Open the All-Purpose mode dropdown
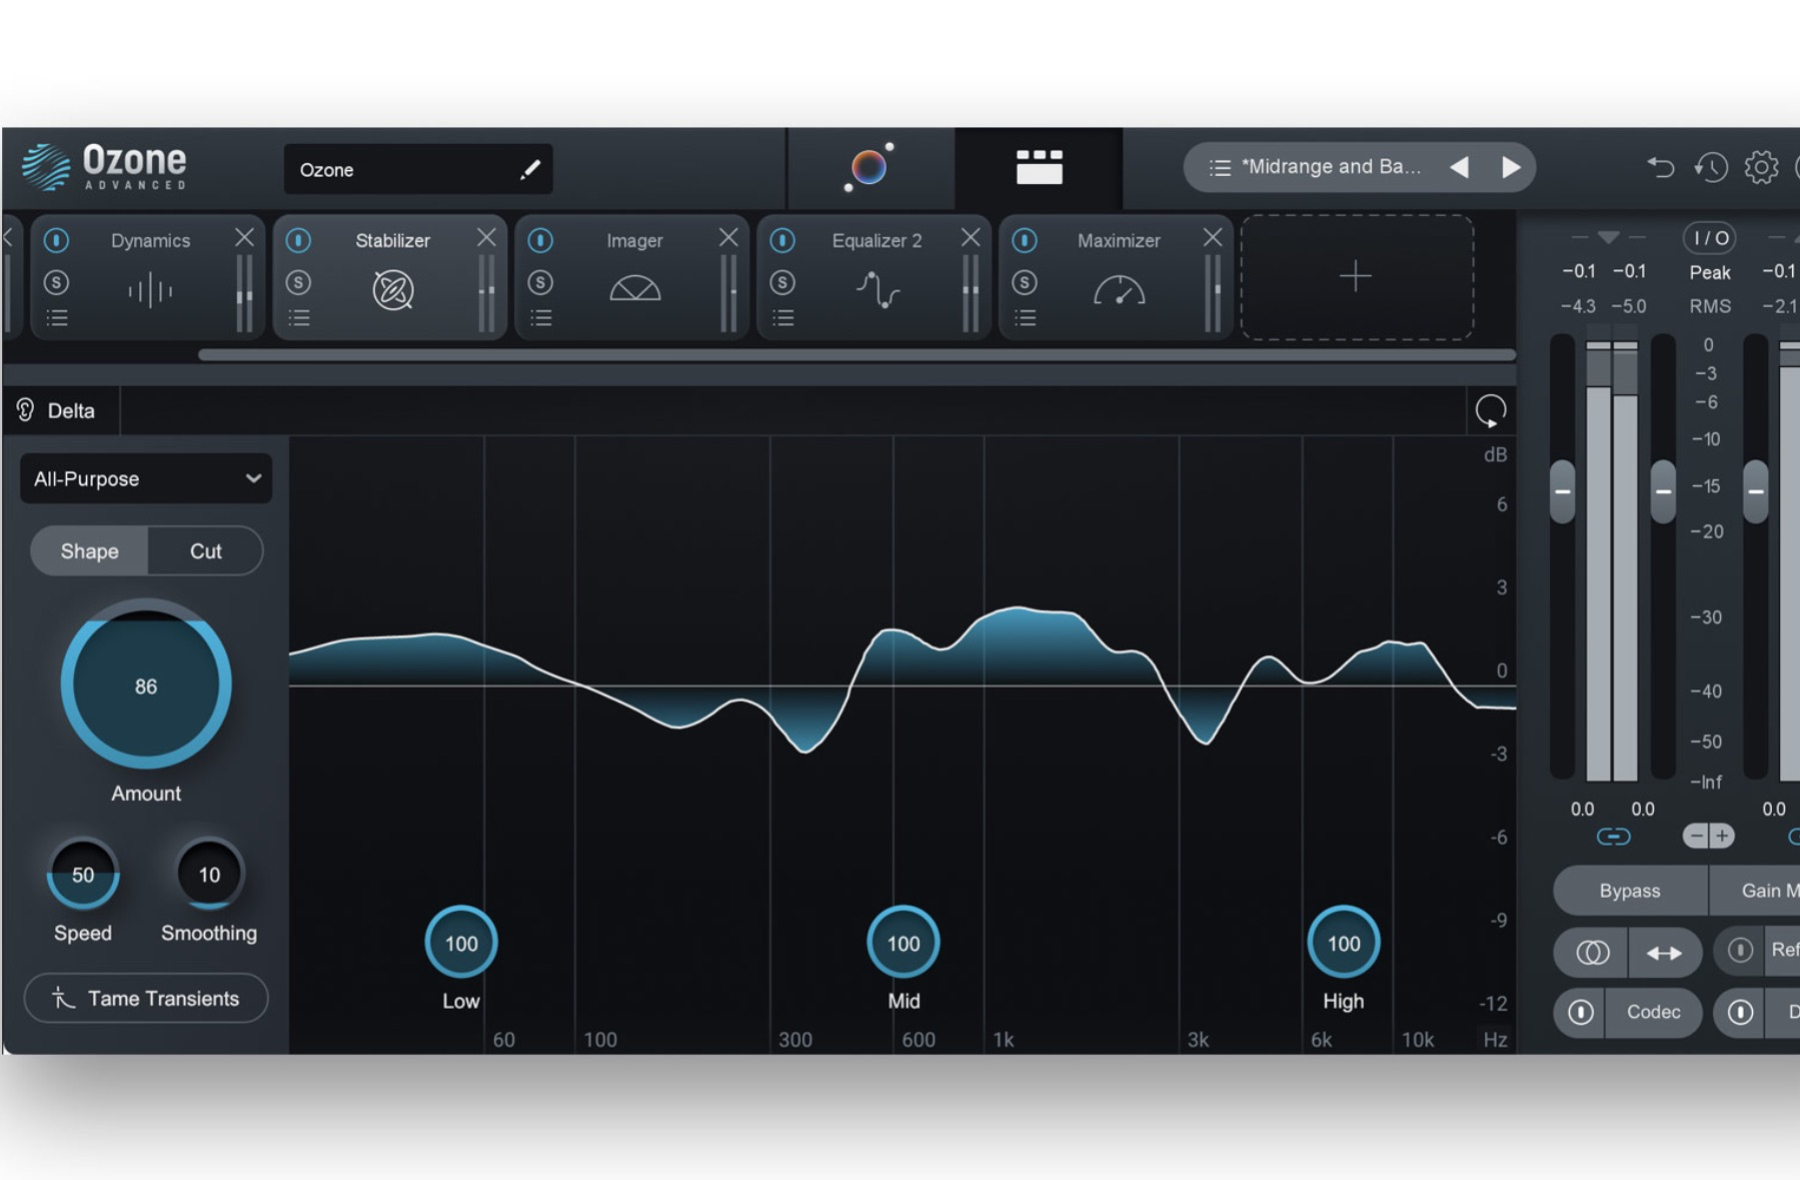The width and height of the screenshot is (1800, 1180). click(x=146, y=479)
